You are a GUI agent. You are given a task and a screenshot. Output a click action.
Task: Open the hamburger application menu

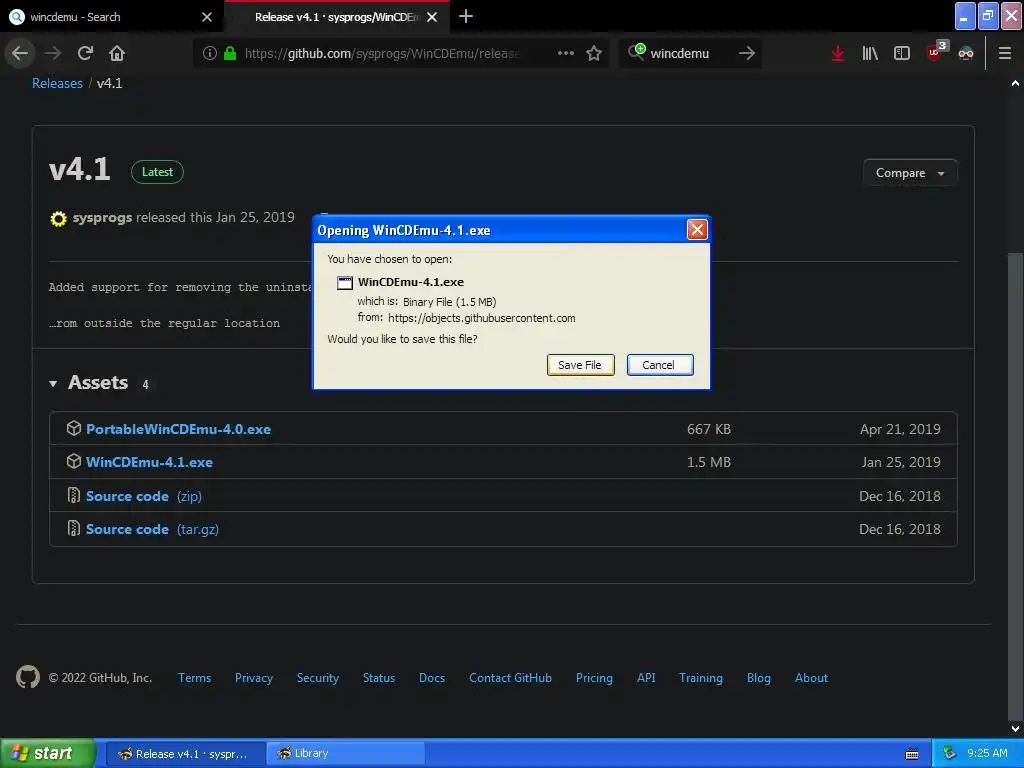coord(1005,54)
